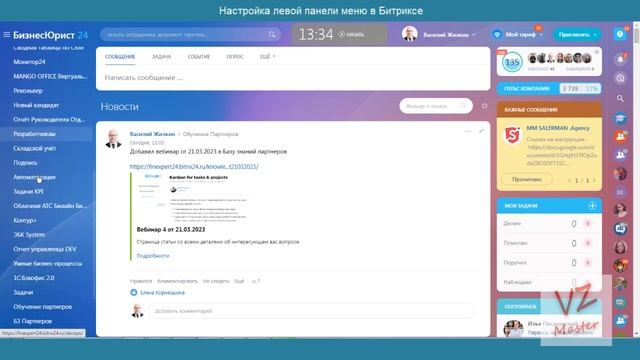
Task: Click the Прочитано button
Action: (x=527, y=179)
